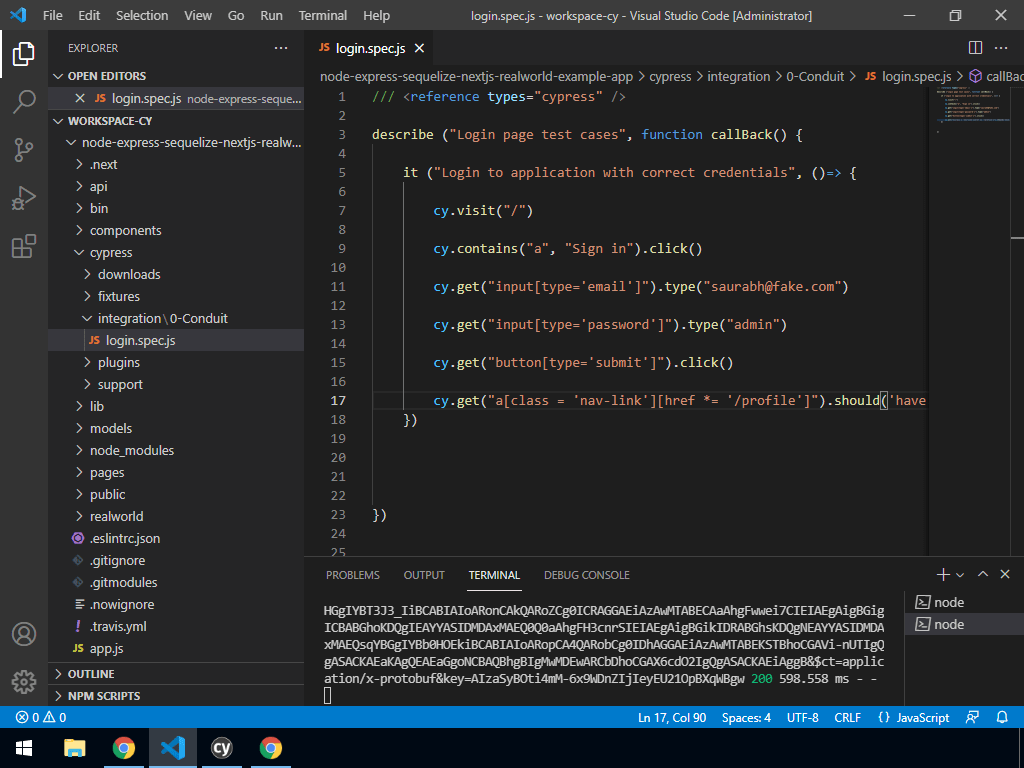Open the Terminal menu

(322, 15)
